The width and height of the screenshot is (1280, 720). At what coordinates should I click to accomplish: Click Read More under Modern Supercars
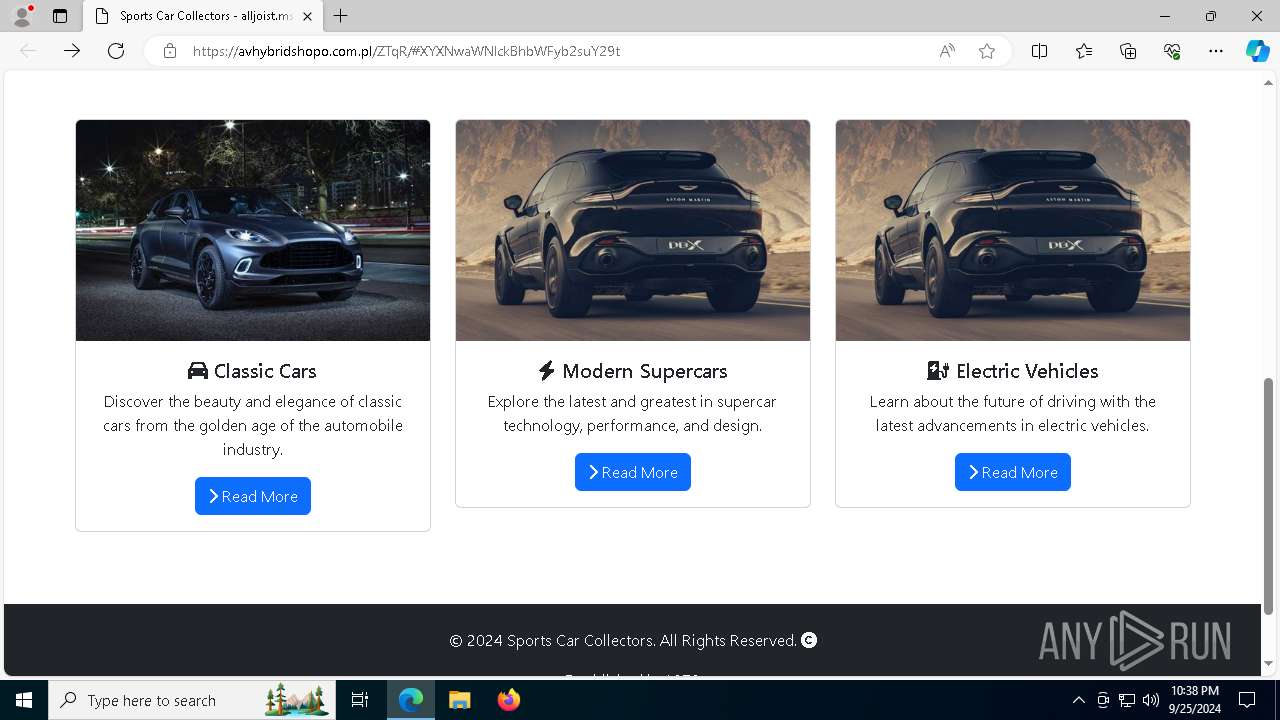633,472
